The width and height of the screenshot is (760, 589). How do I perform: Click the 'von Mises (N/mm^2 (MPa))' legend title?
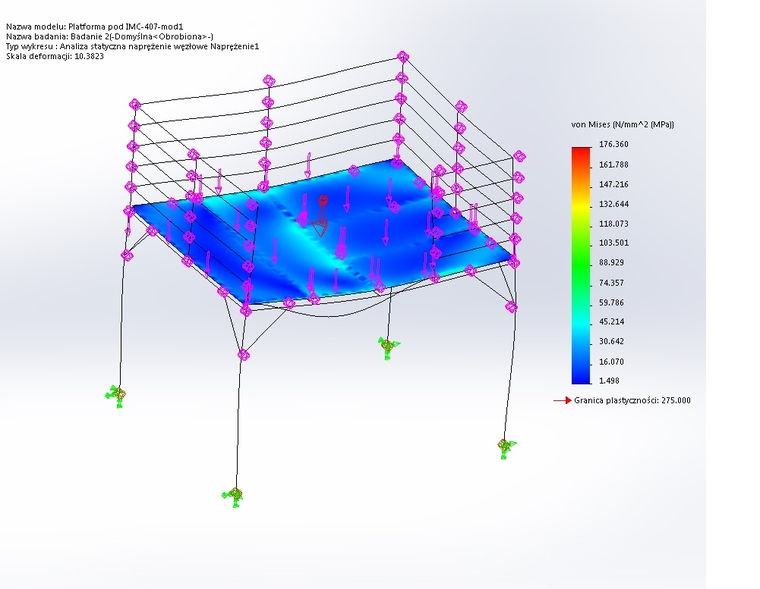[623, 125]
